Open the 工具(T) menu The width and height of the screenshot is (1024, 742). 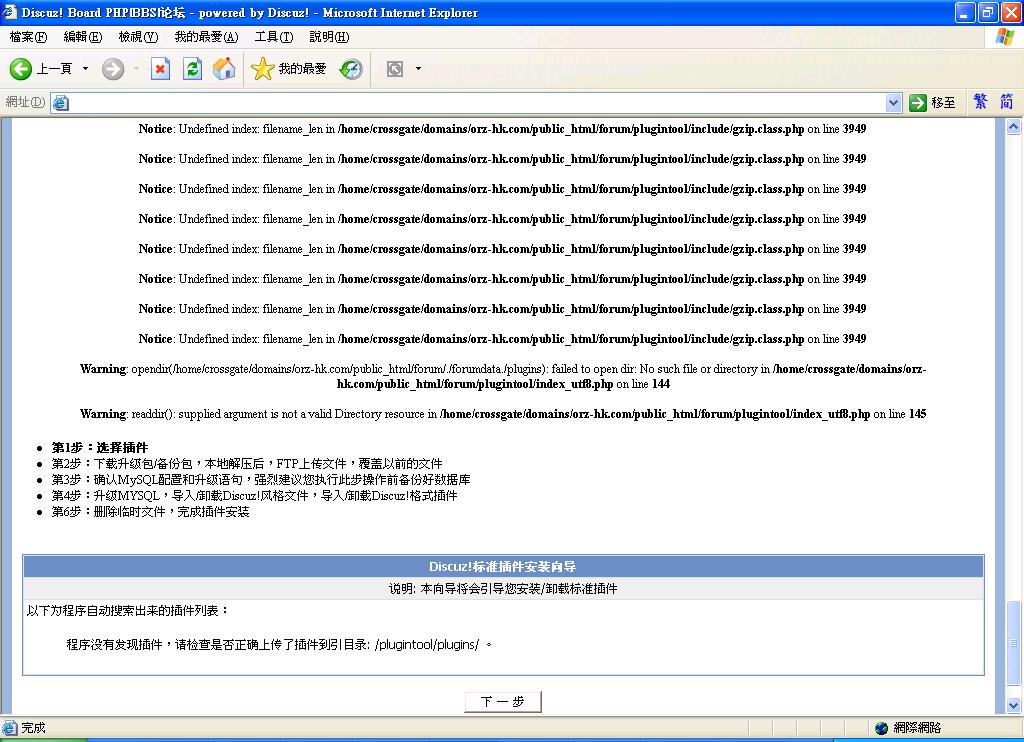274,37
